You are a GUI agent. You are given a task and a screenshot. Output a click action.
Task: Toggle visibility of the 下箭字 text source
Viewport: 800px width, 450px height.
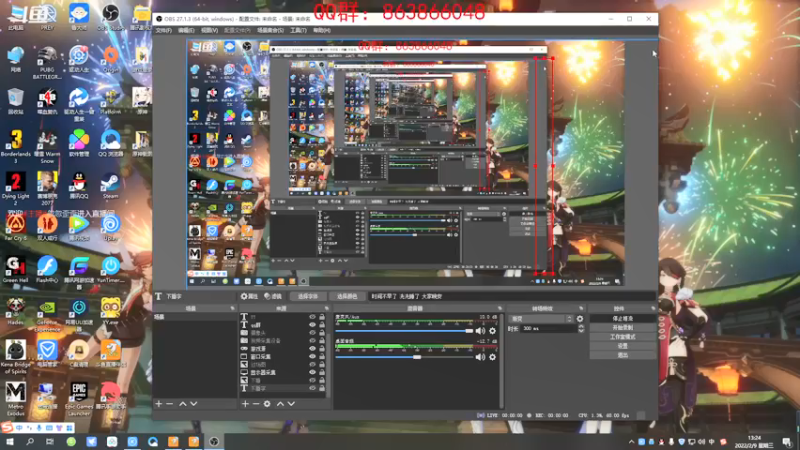pos(313,388)
